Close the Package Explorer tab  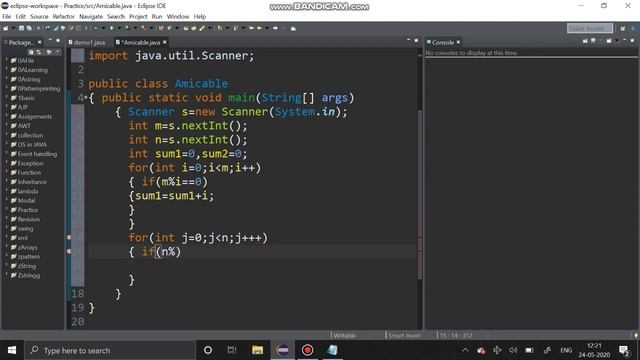(40, 42)
